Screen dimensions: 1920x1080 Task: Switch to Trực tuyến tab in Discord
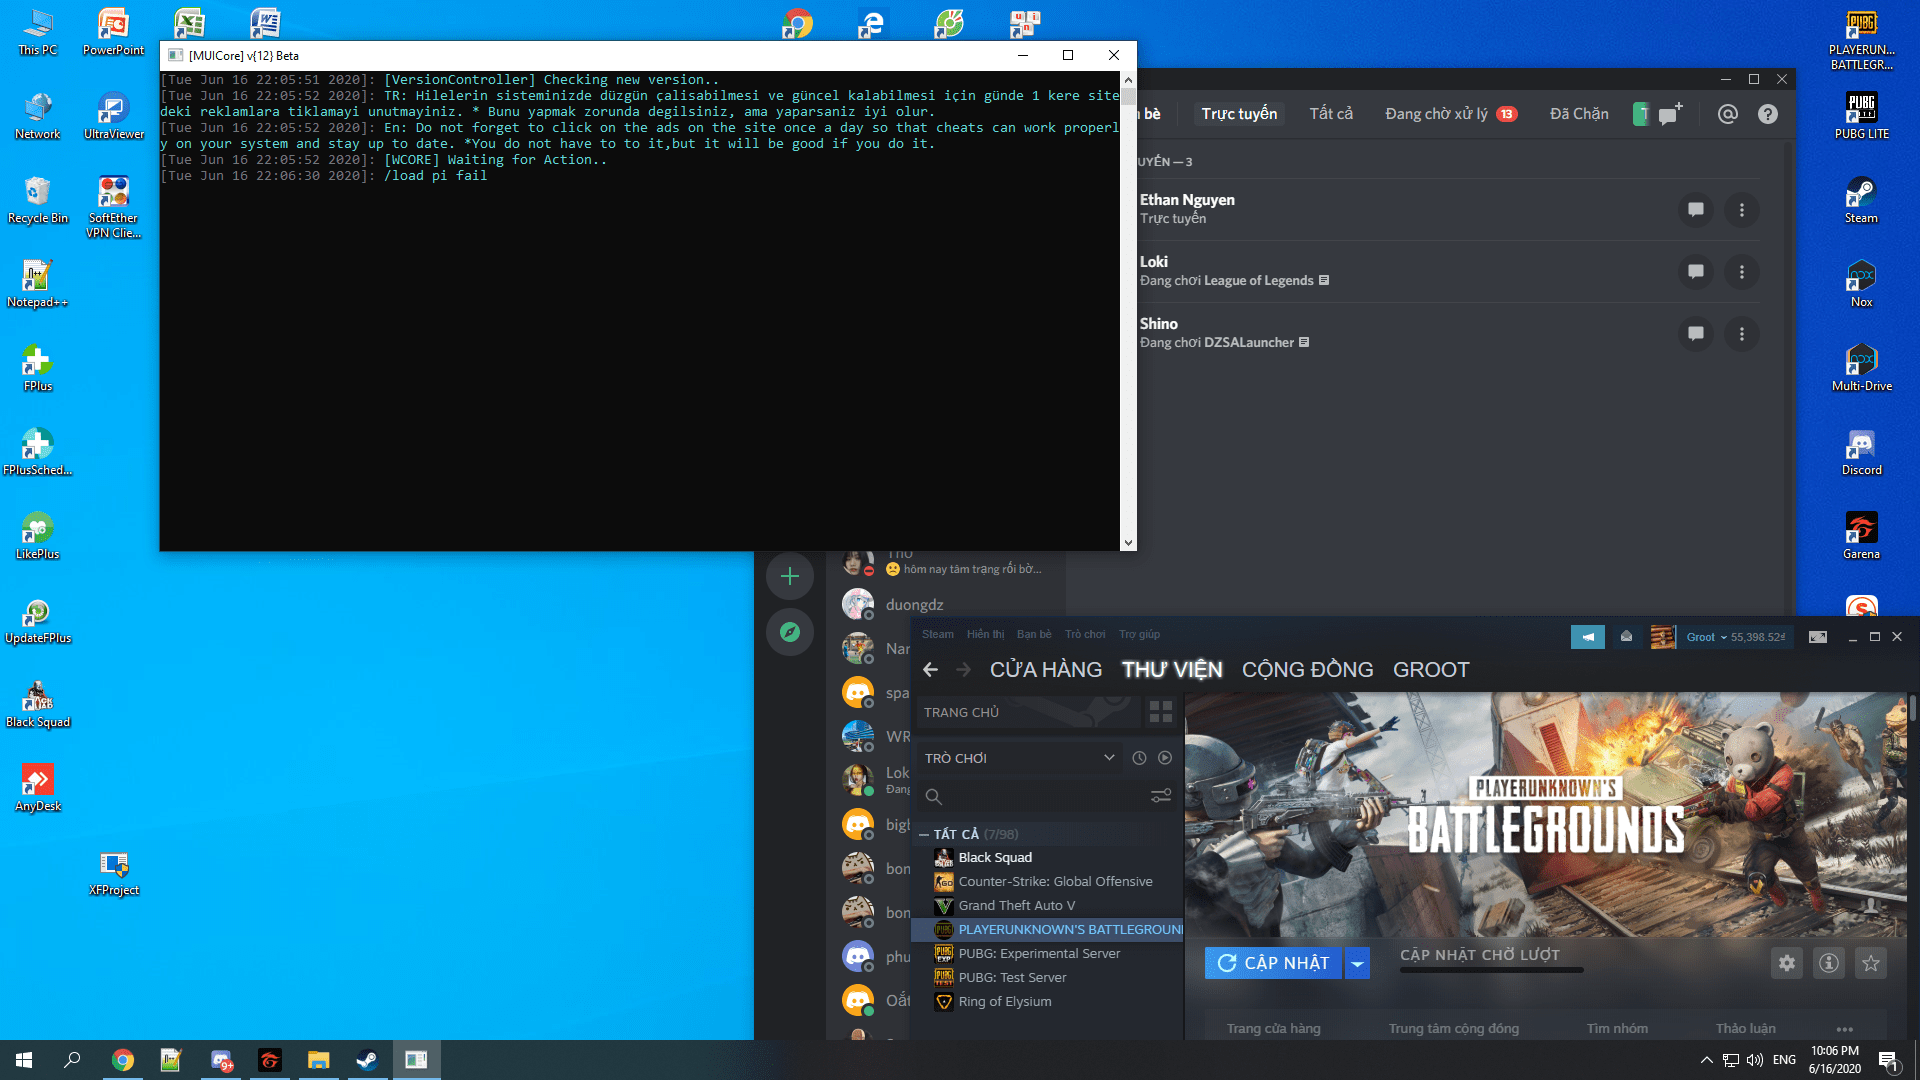coord(1239,114)
